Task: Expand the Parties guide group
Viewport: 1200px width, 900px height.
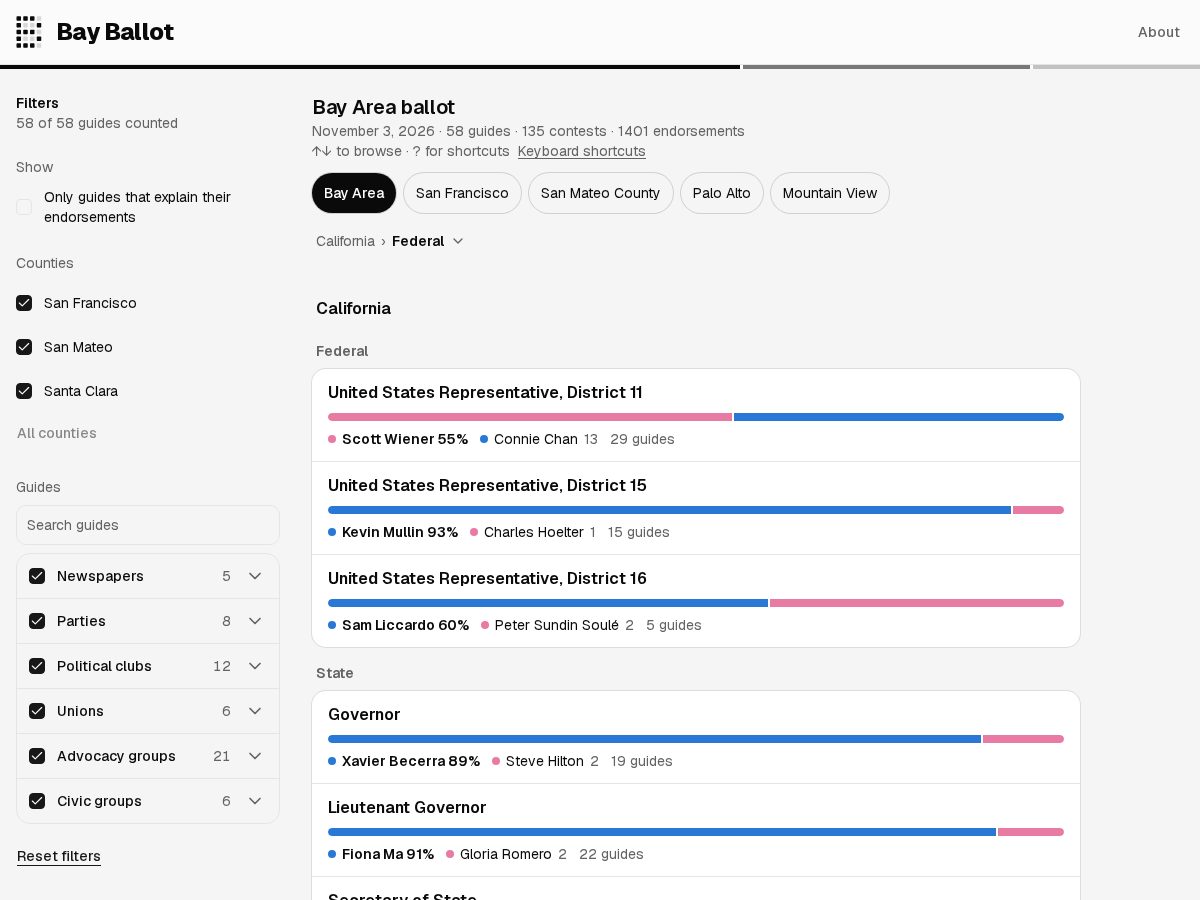Action: [255, 621]
